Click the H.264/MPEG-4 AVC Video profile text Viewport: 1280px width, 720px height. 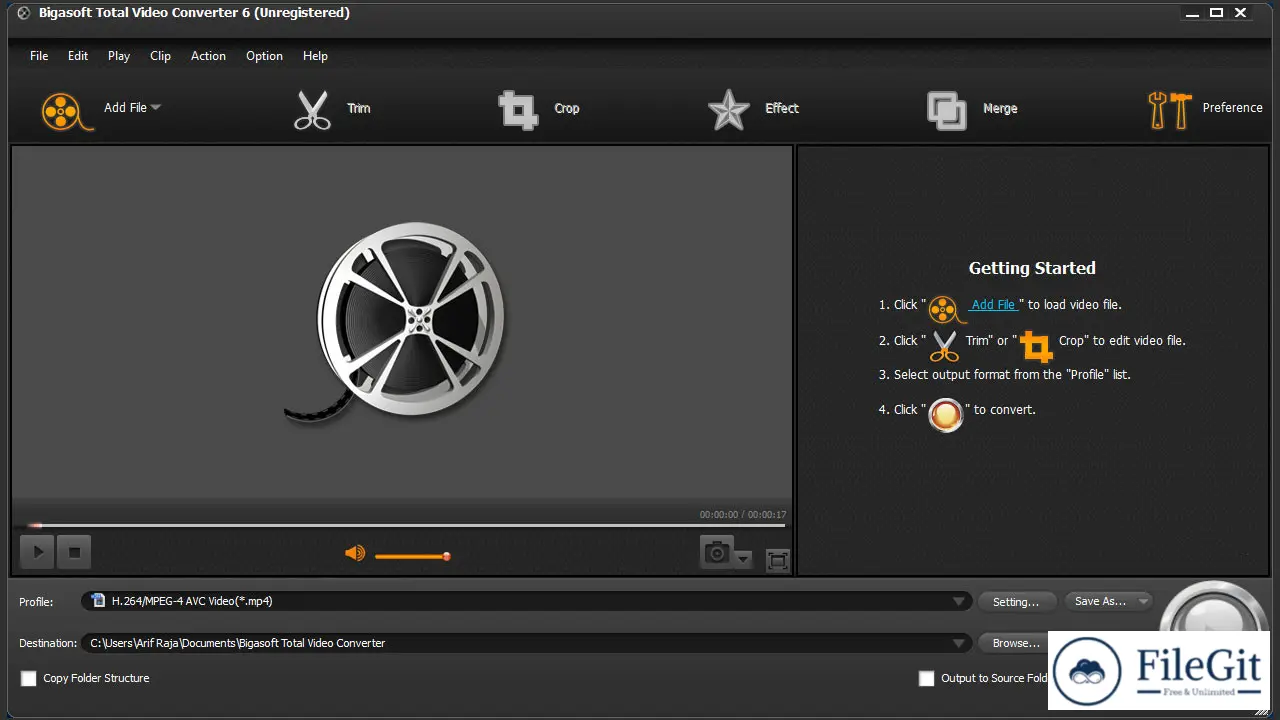pos(192,601)
